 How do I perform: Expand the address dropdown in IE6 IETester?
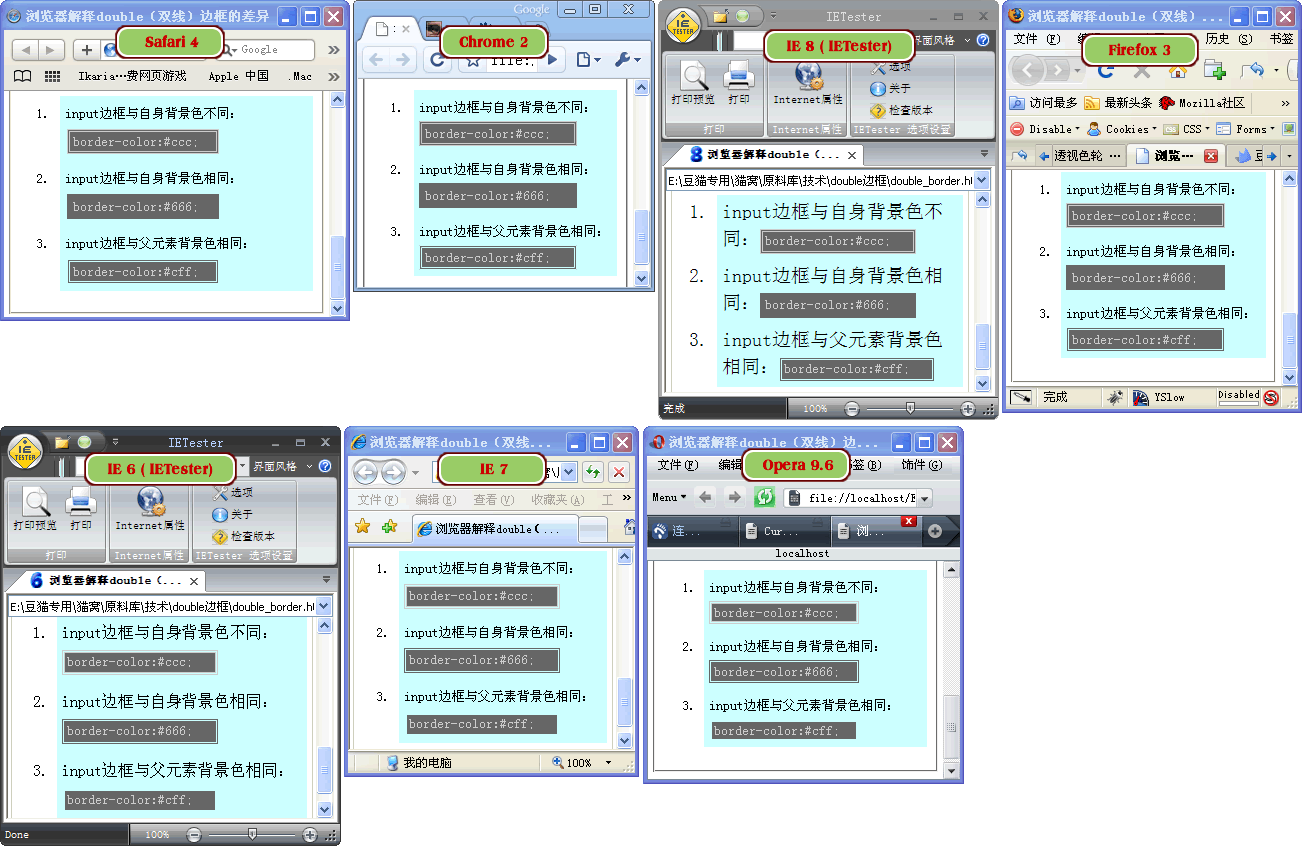pos(323,606)
